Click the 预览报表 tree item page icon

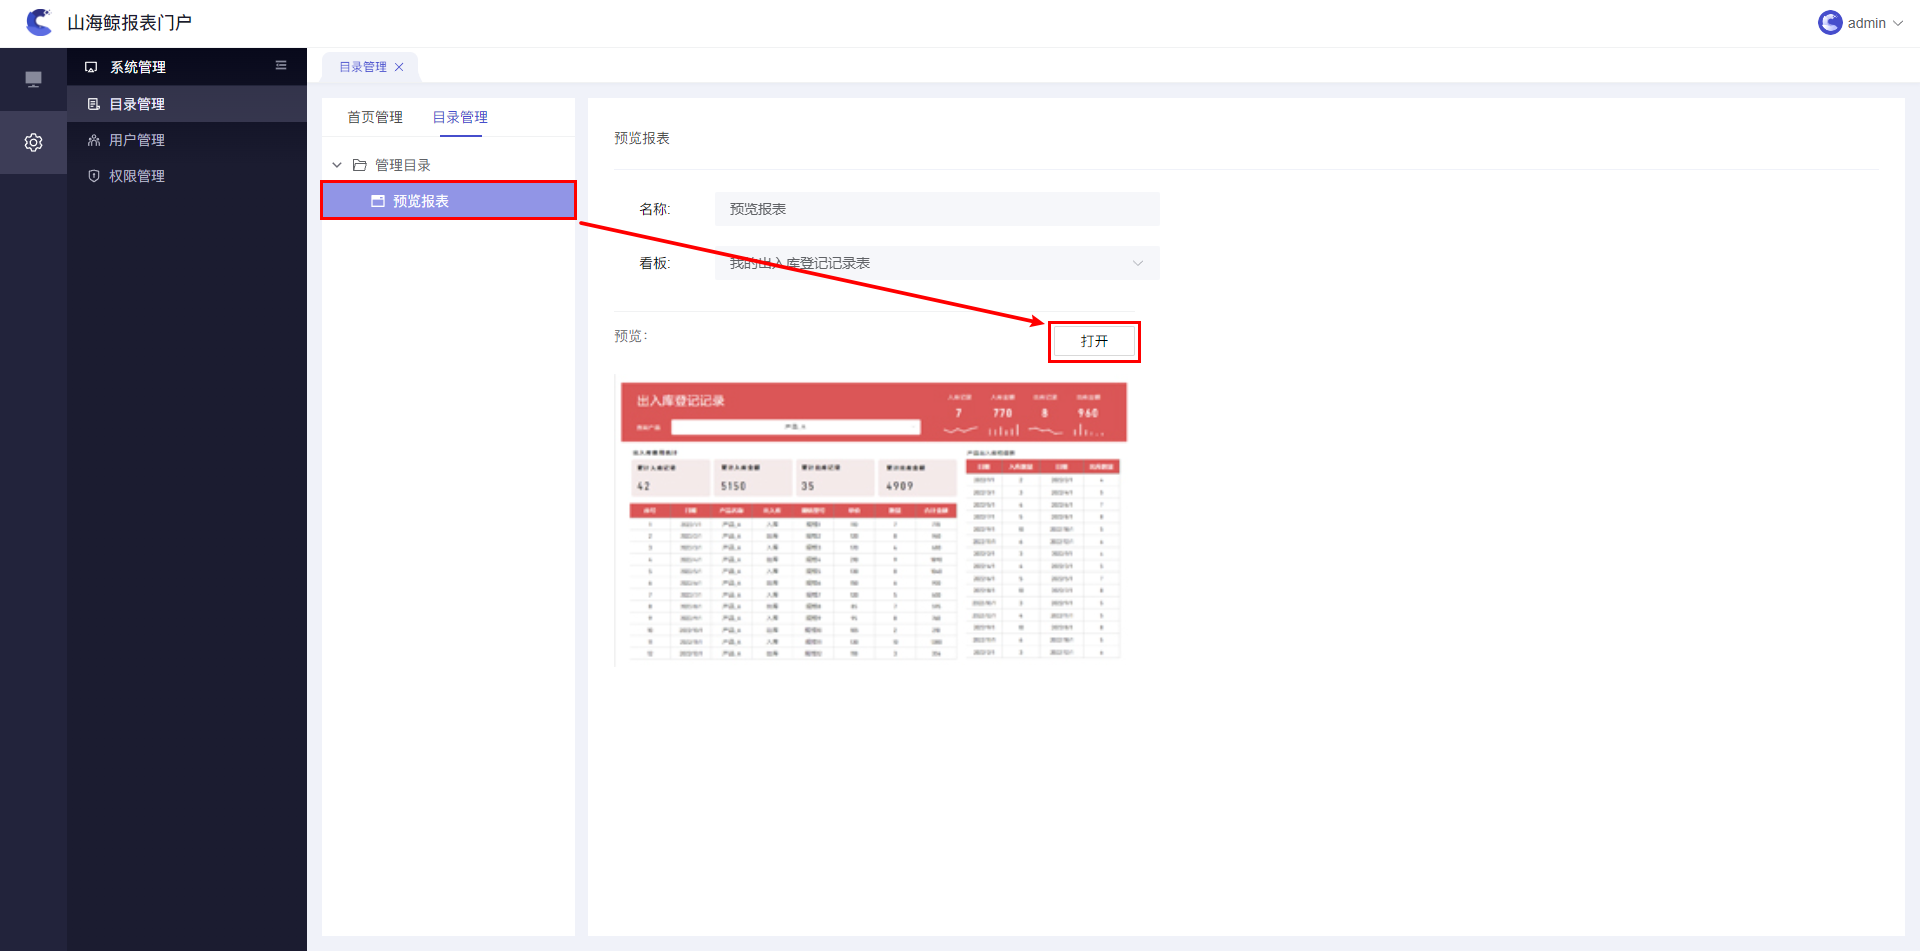click(378, 201)
